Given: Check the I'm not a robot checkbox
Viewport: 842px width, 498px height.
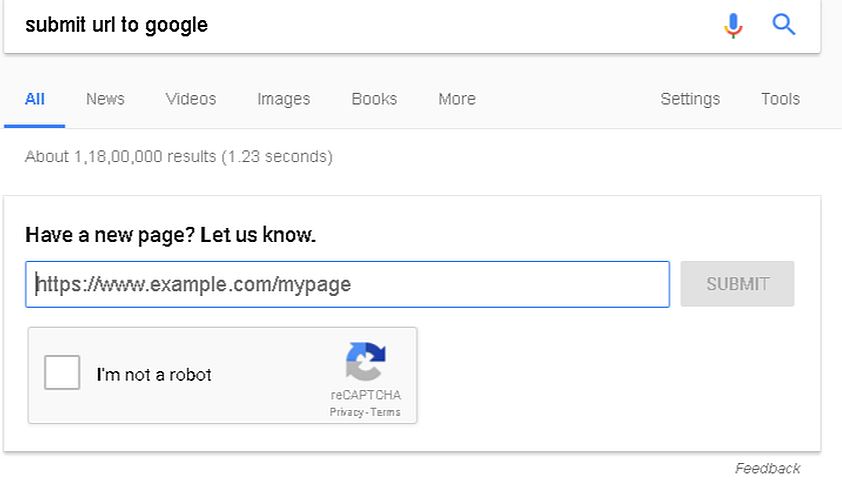Looking at the screenshot, I should (62, 373).
